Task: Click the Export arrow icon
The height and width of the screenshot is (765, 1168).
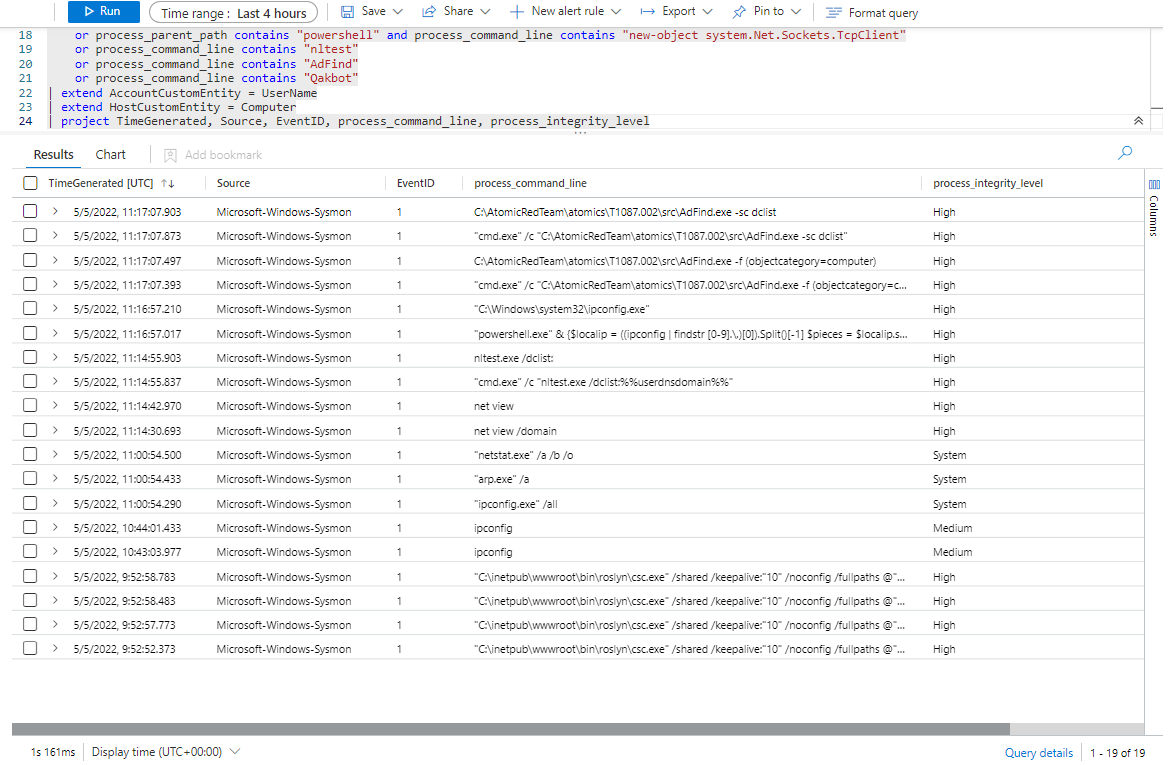Action: (x=647, y=12)
